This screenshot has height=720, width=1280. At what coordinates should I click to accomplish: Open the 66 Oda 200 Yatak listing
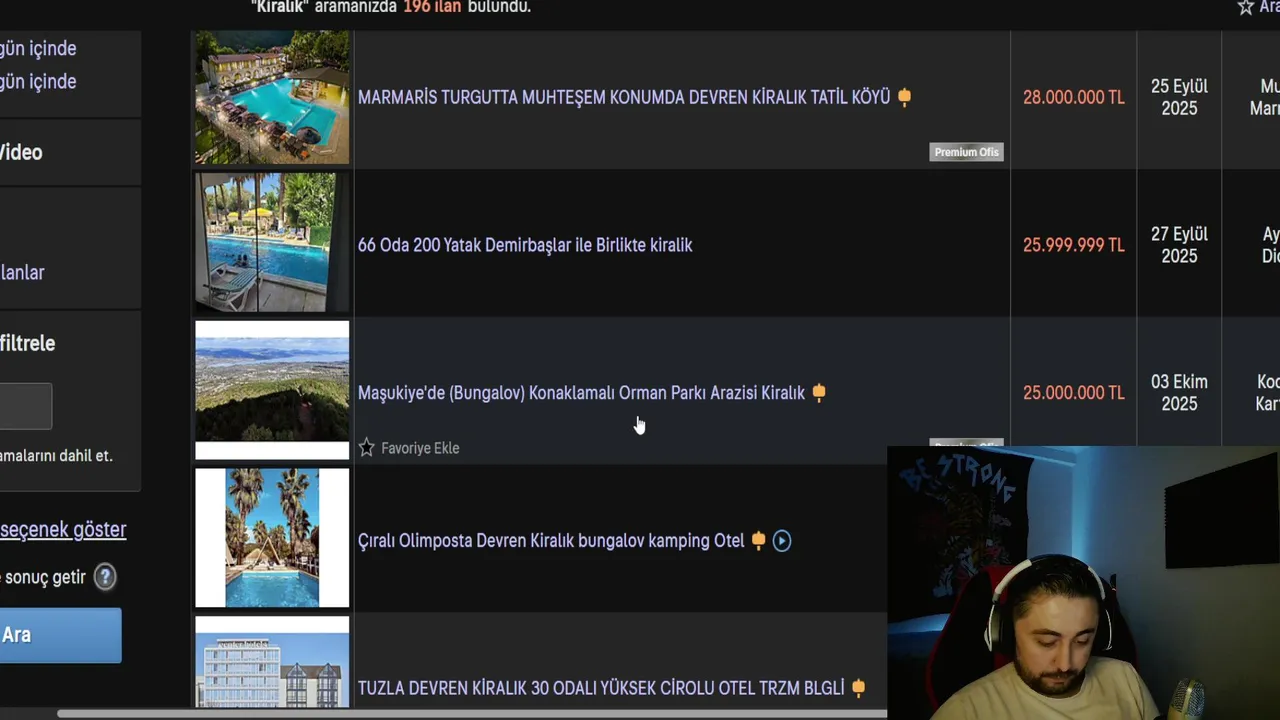click(525, 245)
